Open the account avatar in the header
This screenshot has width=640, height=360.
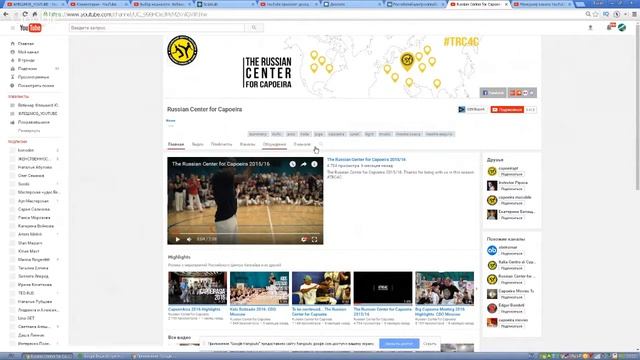[622, 27]
